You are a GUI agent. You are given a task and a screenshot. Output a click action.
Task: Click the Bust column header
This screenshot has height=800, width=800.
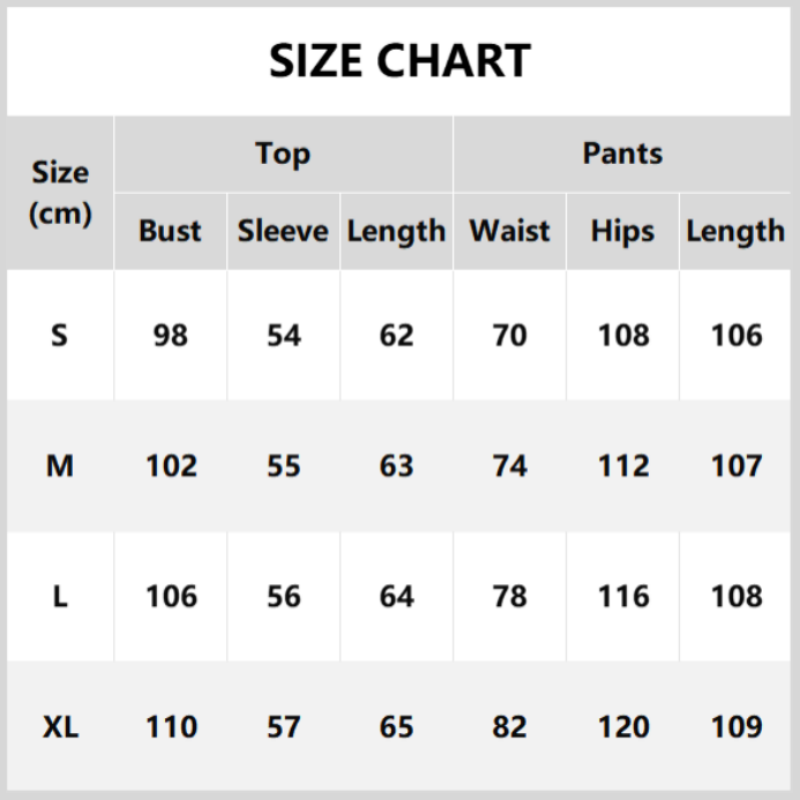click(170, 231)
